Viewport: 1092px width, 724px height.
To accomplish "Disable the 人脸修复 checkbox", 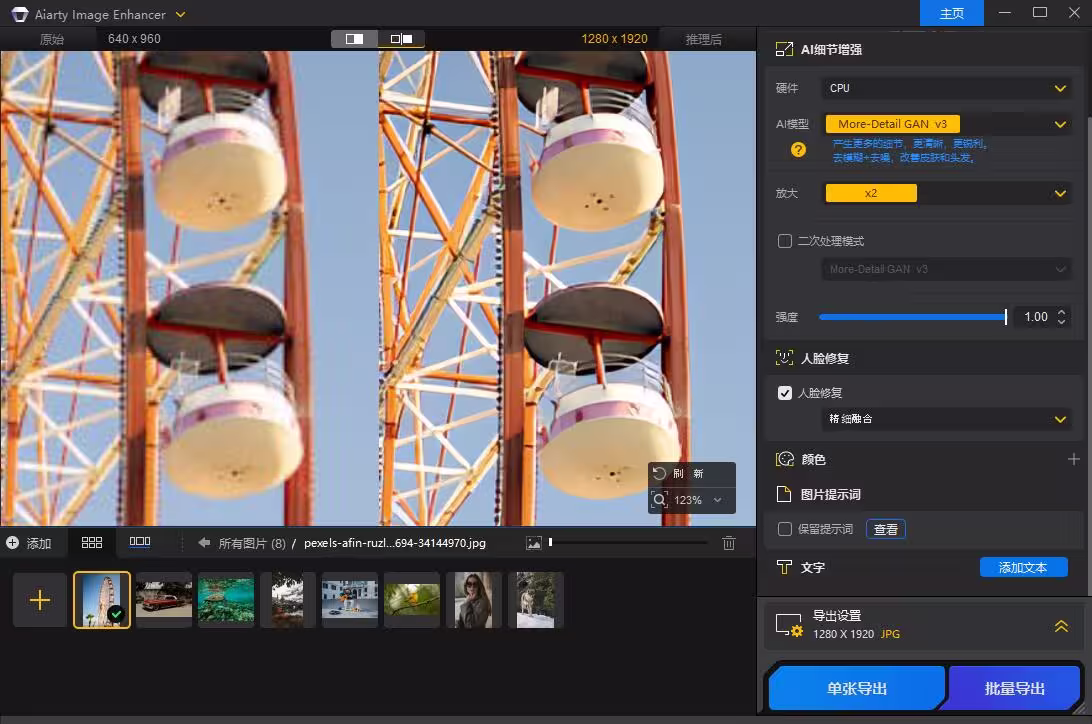I will (x=785, y=392).
